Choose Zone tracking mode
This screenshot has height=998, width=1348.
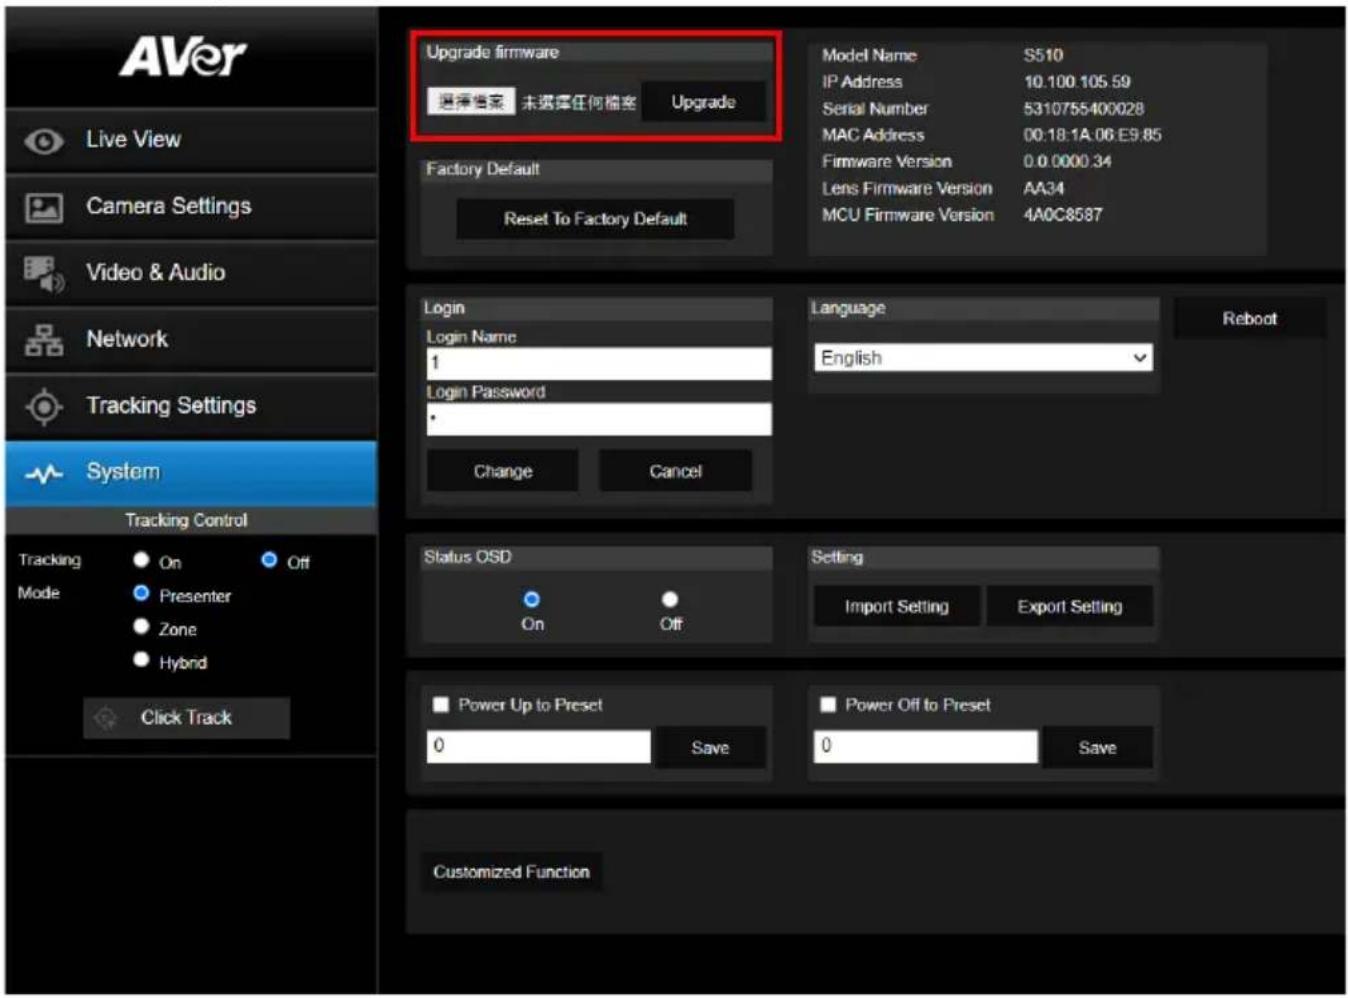[x=141, y=626]
